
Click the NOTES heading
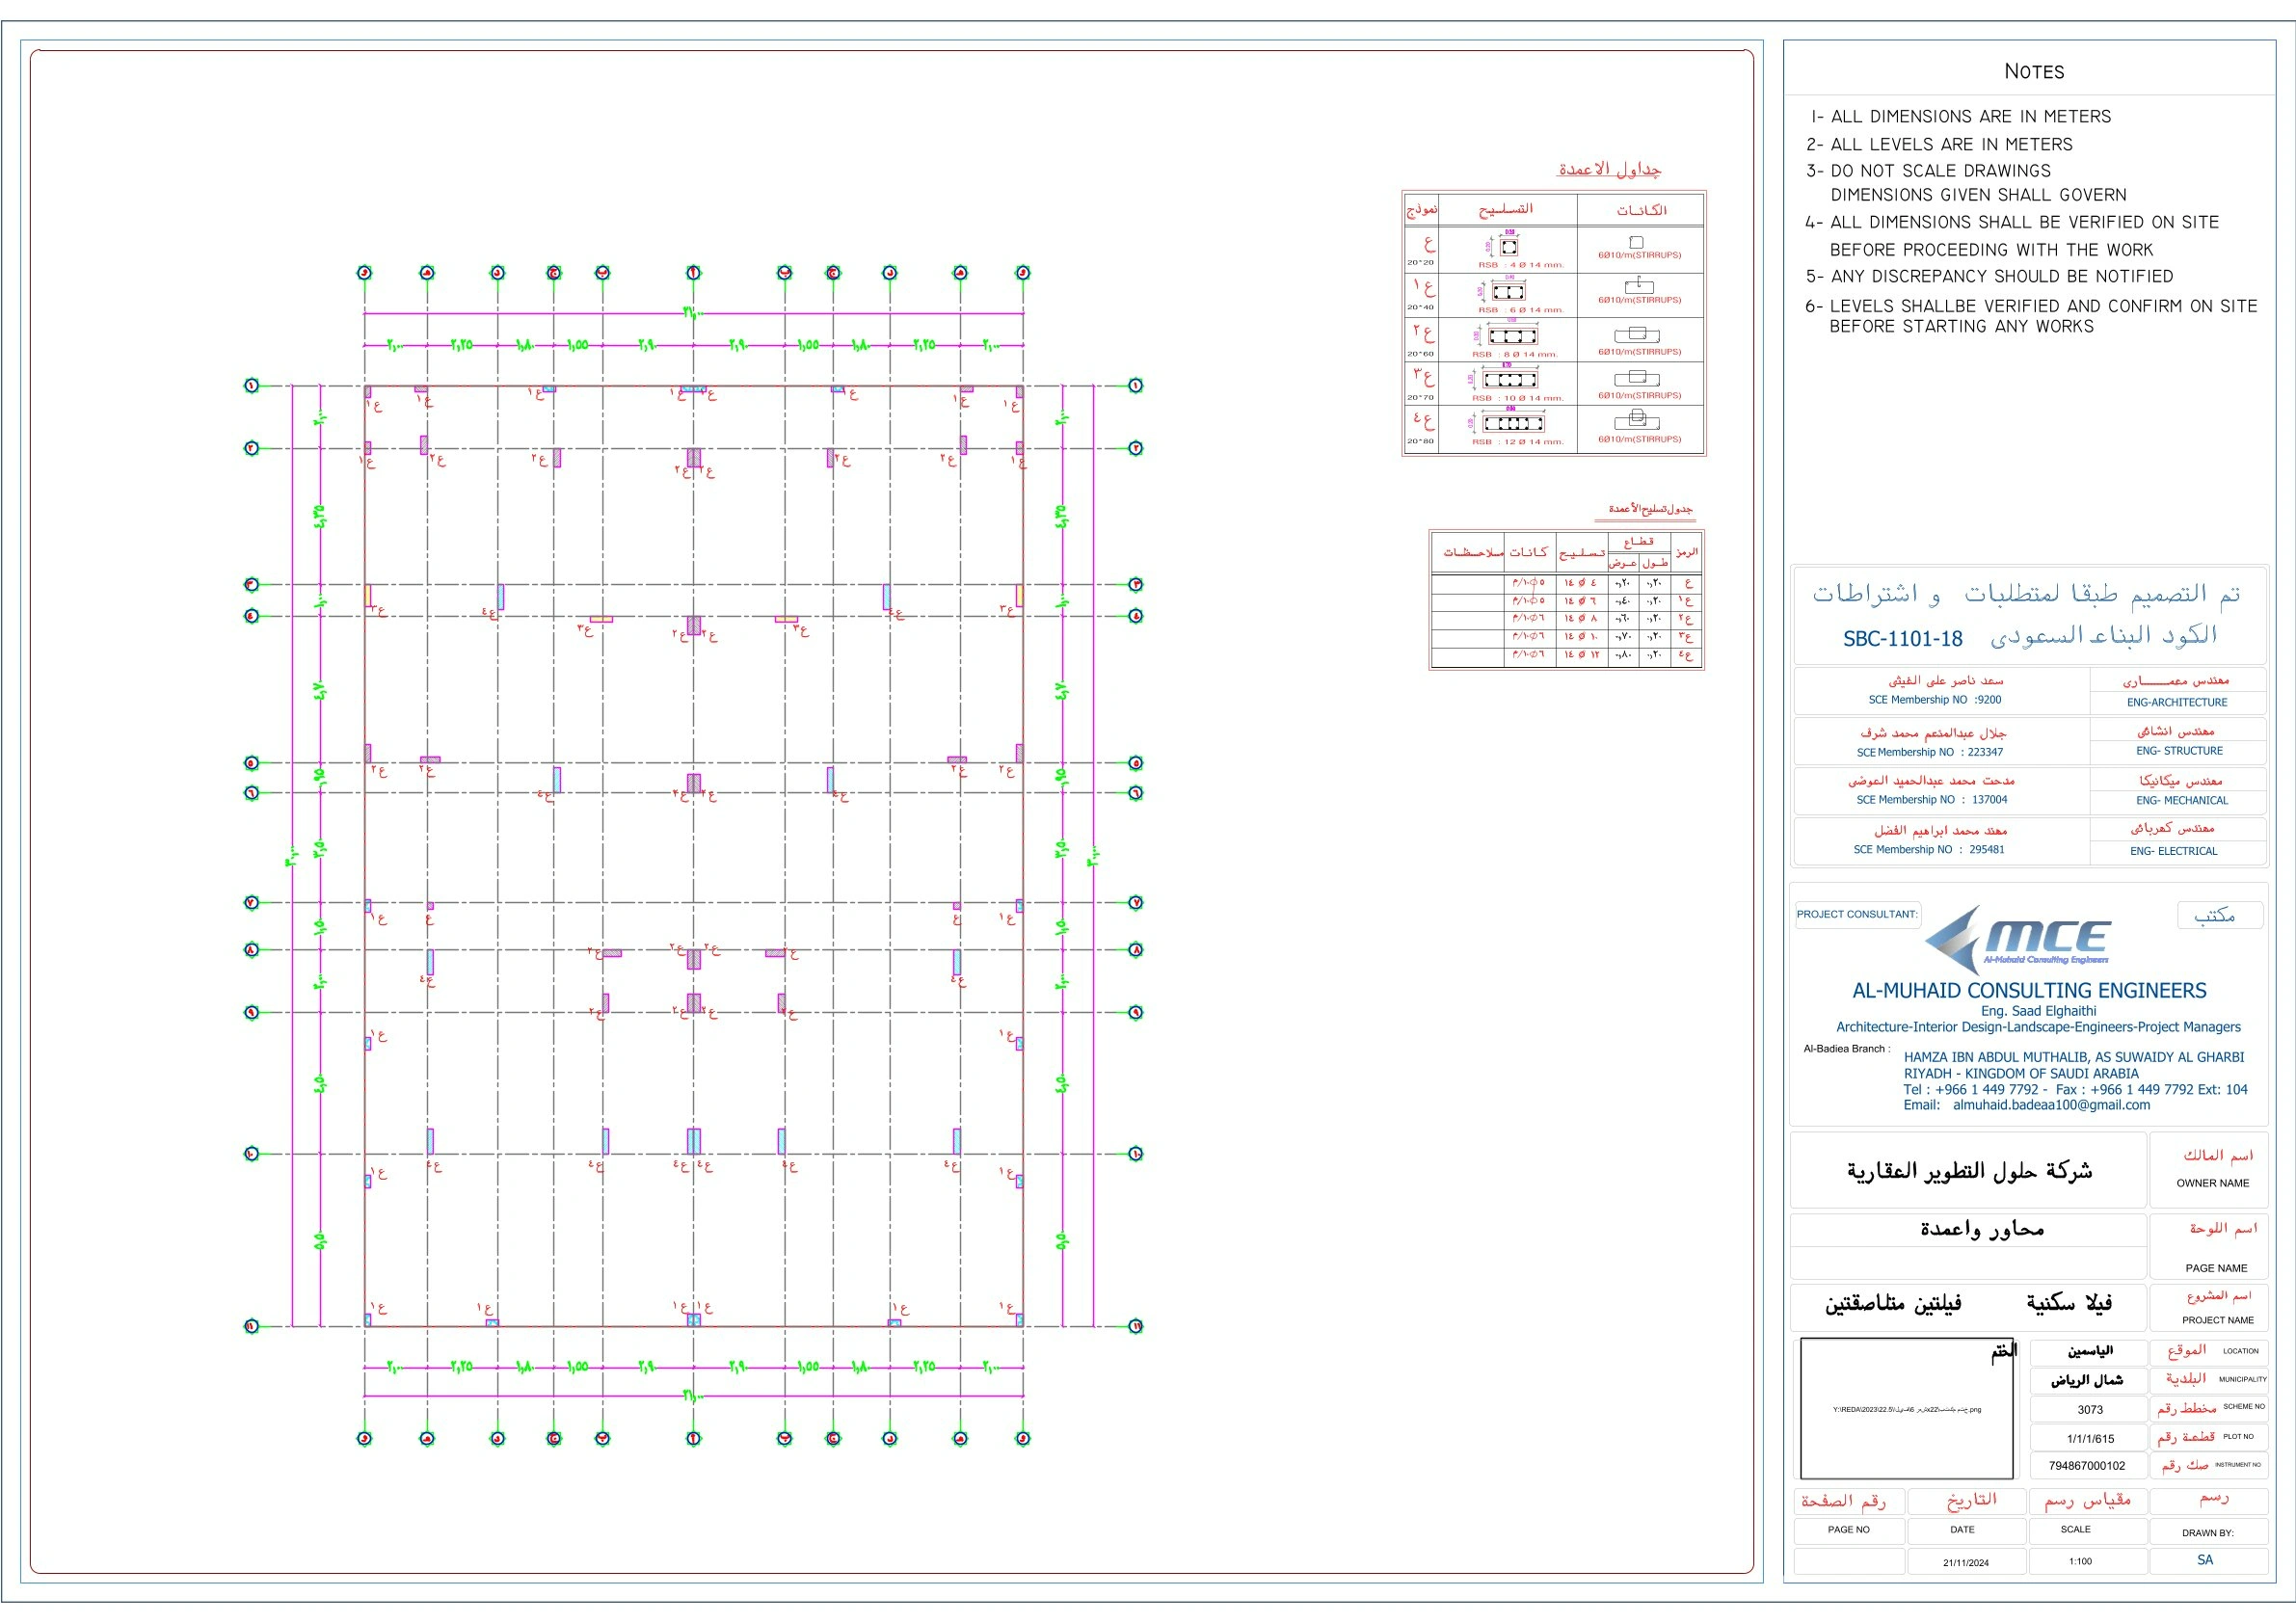[x=2034, y=71]
